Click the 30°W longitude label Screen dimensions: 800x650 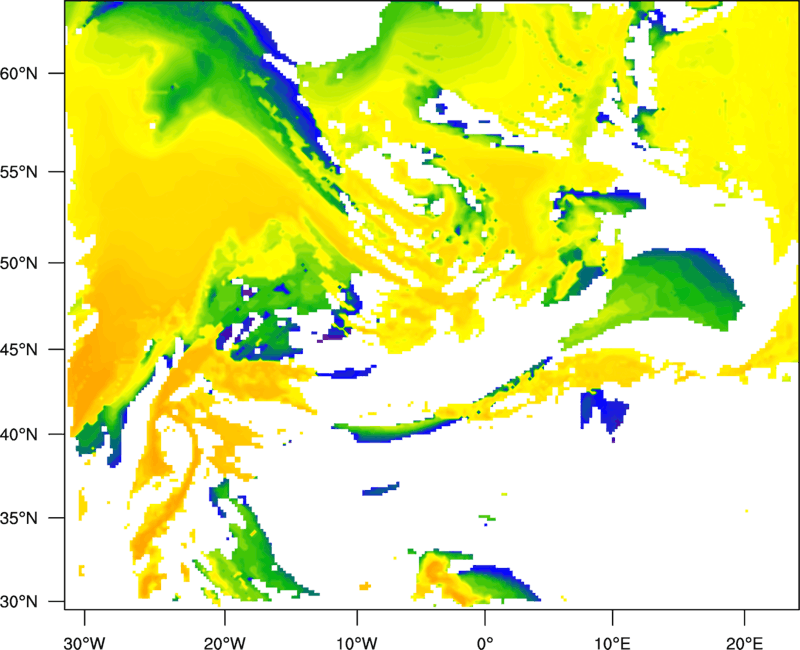point(84,643)
